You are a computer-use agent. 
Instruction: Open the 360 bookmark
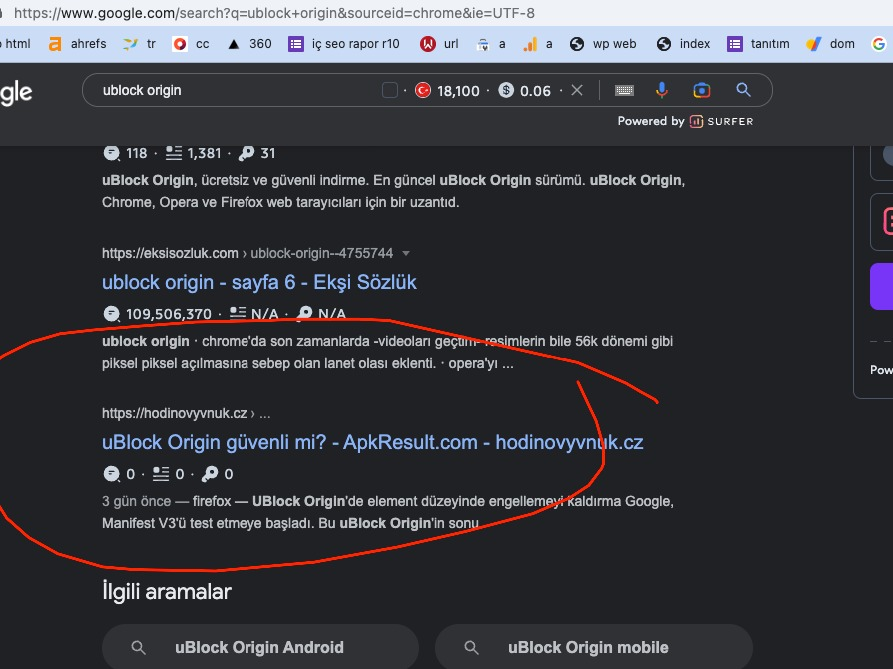[249, 44]
